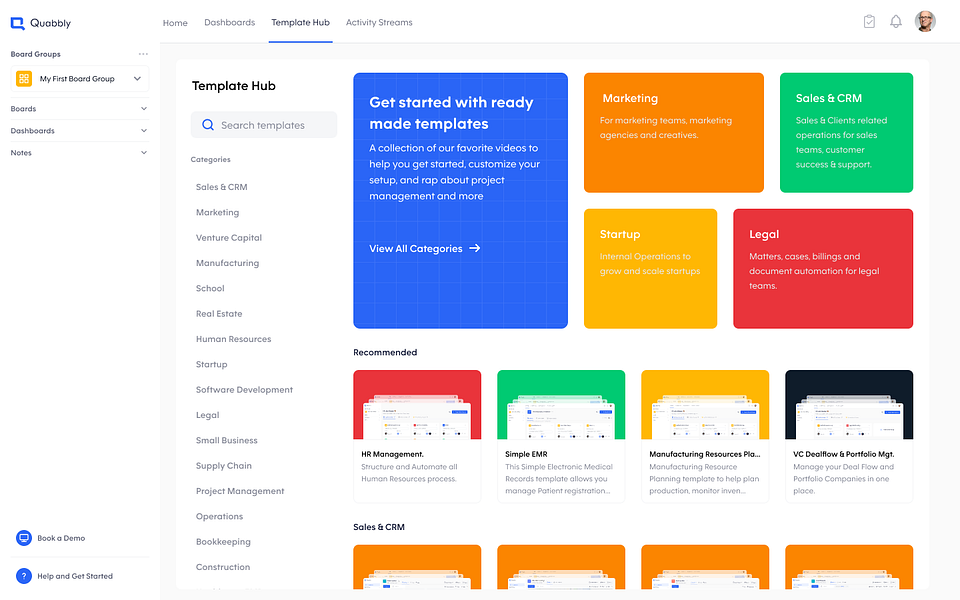Image resolution: width=960 pixels, height=600 pixels.
Task: Click the View All Categories link
Action: pyautogui.click(x=424, y=249)
